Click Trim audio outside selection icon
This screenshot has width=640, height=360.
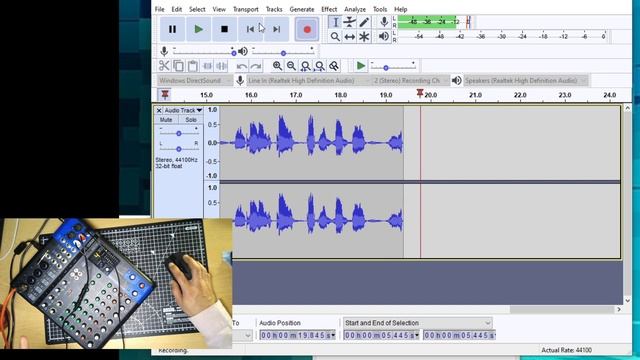pyautogui.click(x=207, y=66)
